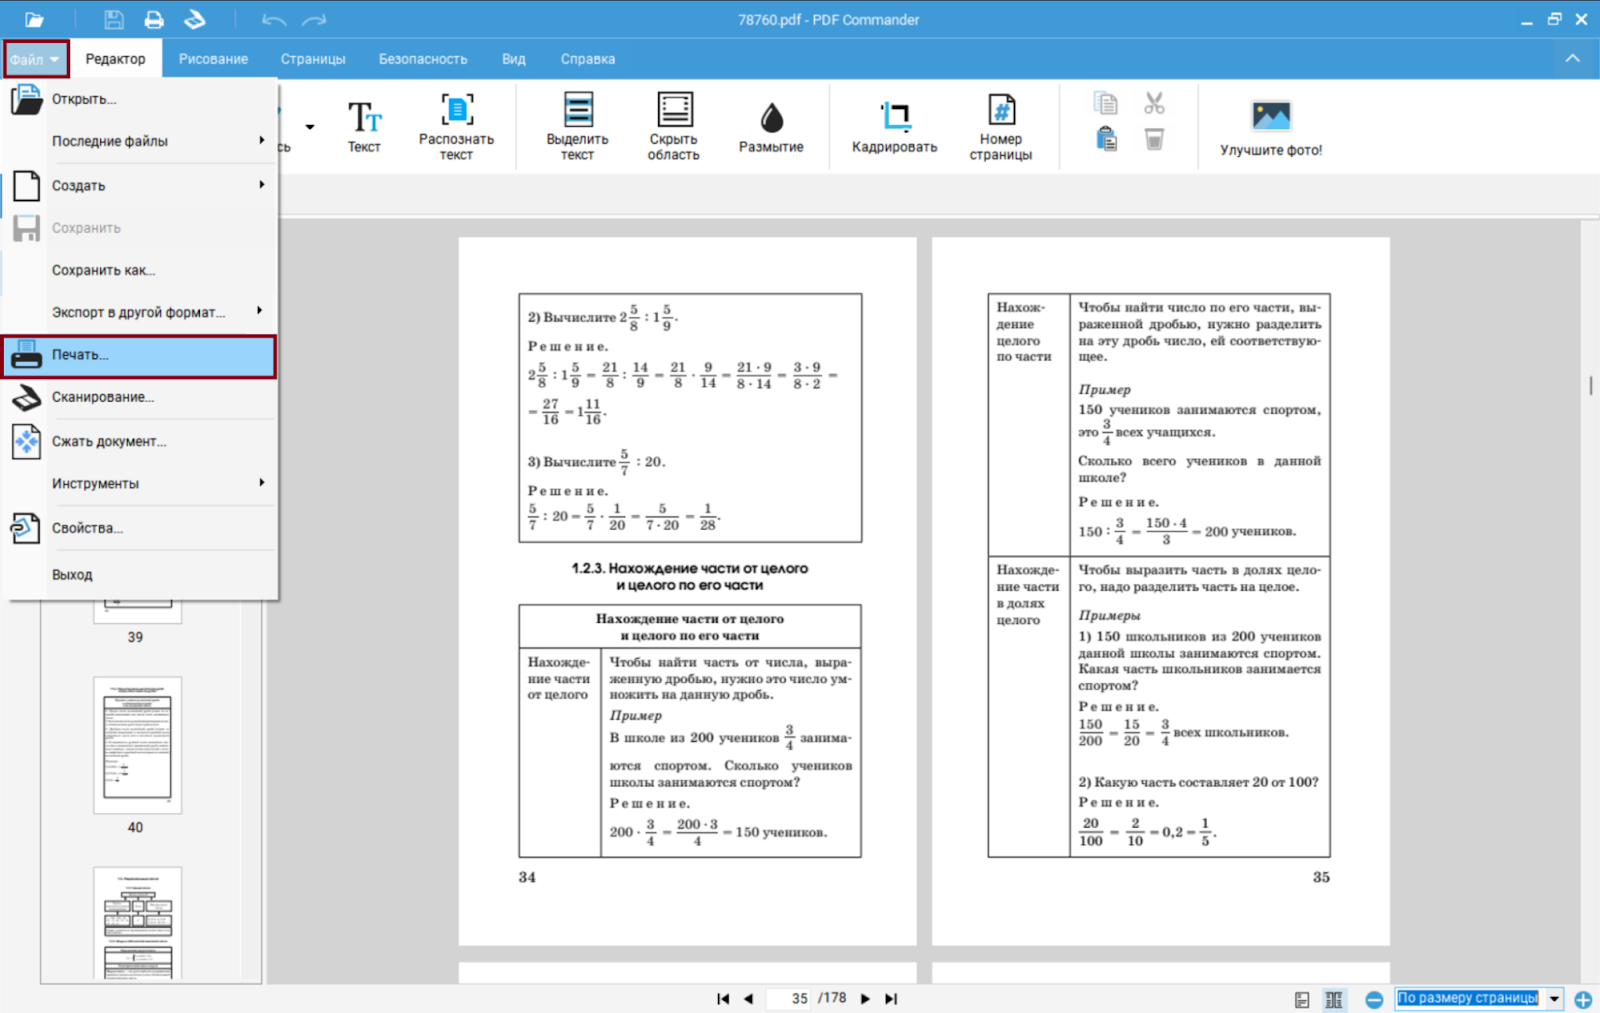Open the Файл menu

pyautogui.click(x=36, y=59)
